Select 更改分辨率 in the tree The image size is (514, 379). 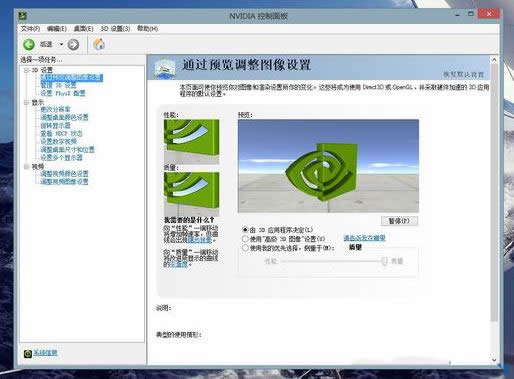point(55,109)
